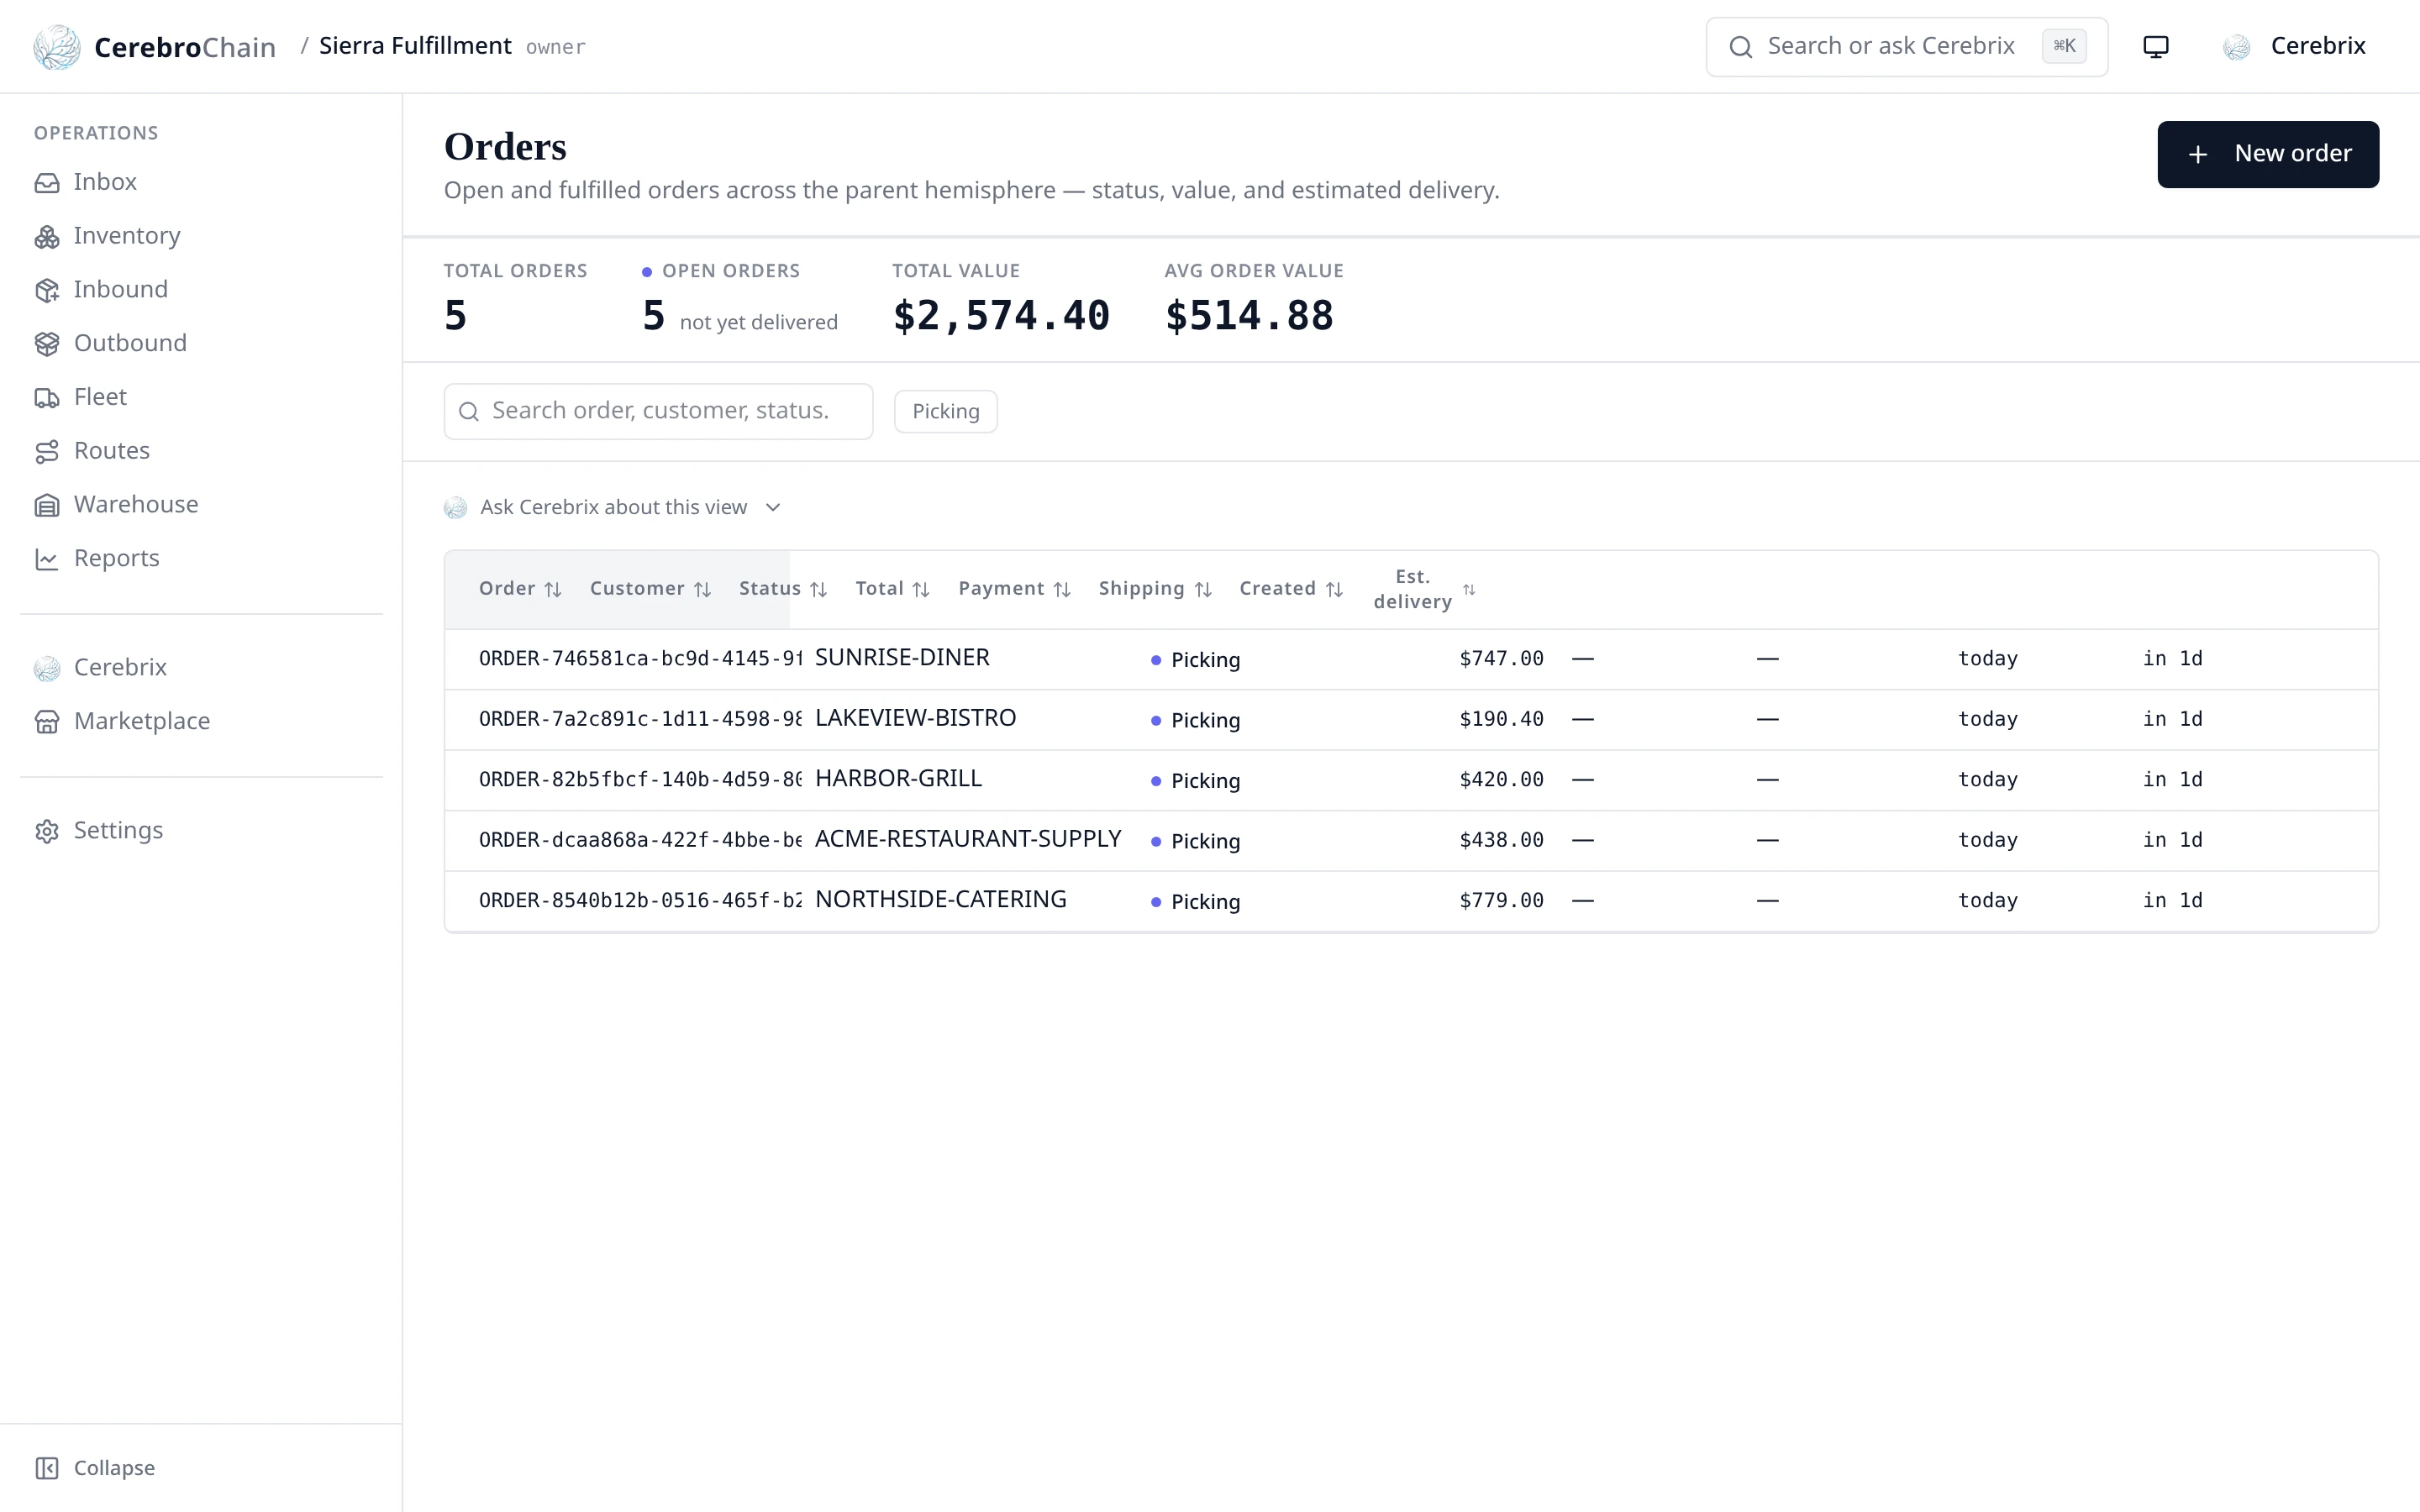Sort by Payment column arrows
This screenshot has height=1512, width=2420.
click(1062, 590)
